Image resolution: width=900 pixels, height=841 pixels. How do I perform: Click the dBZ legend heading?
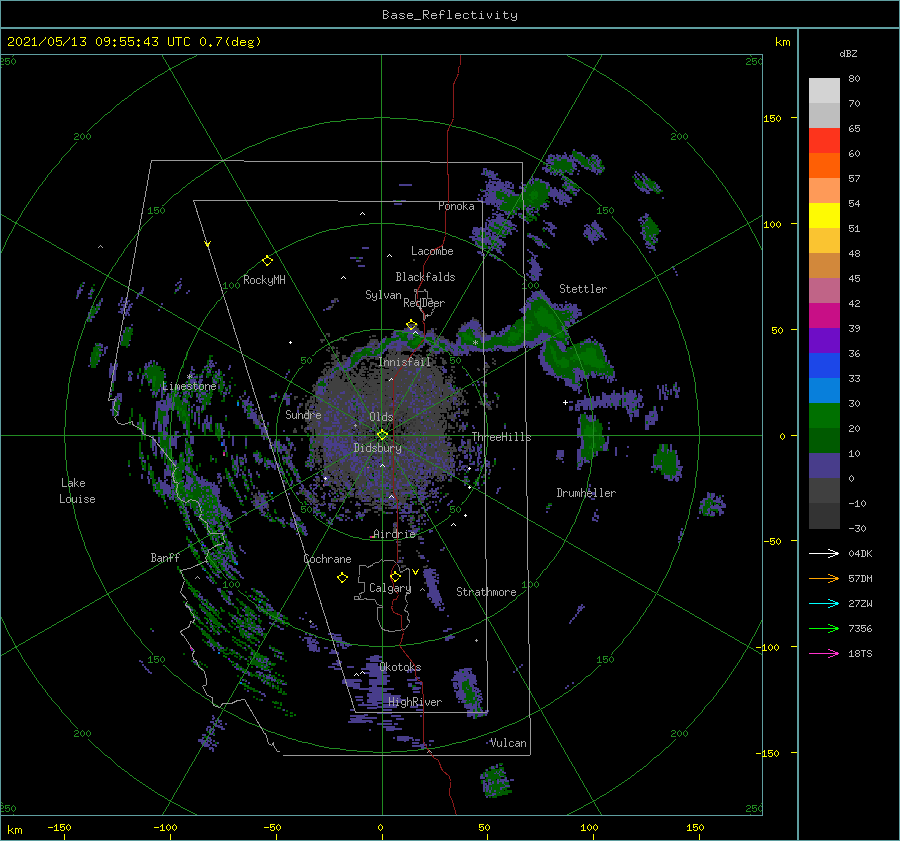[848, 53]
